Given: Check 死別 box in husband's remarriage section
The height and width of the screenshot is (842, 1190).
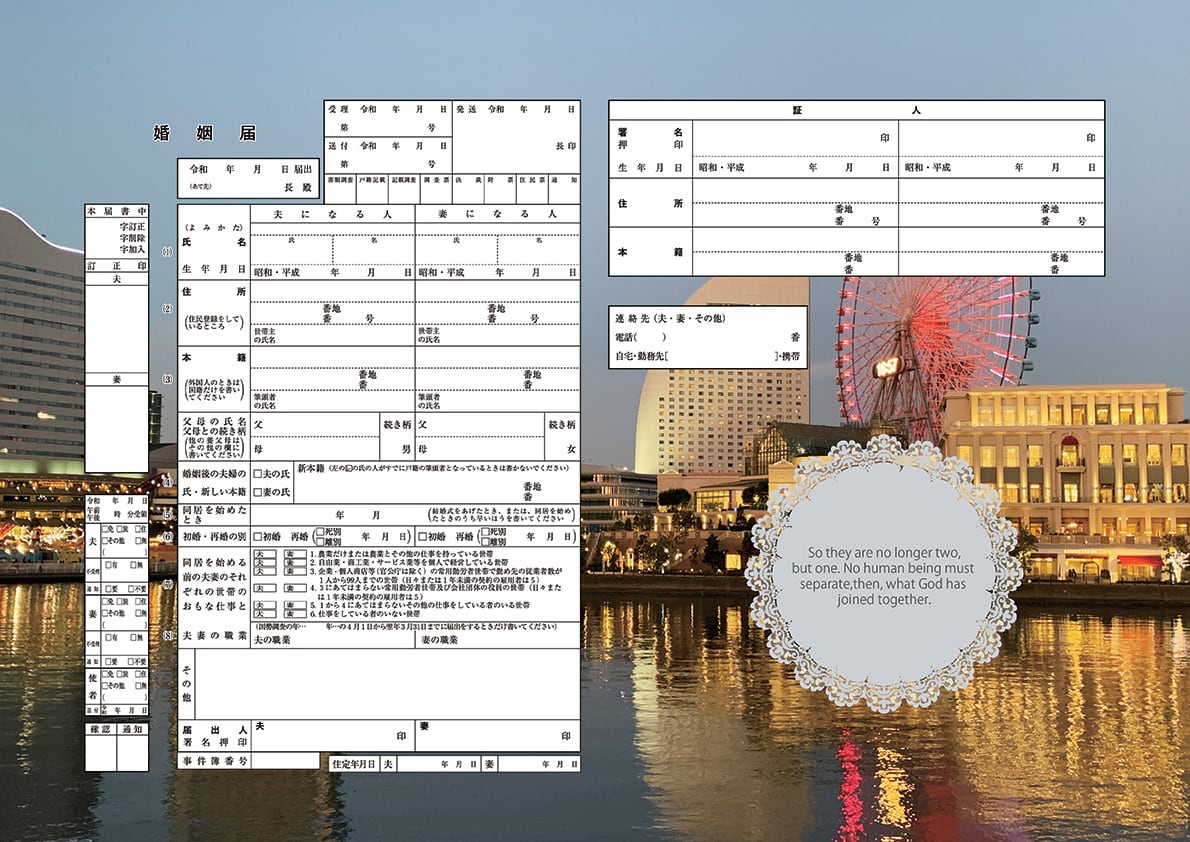Looking at the screenshot, I should 320,532.
